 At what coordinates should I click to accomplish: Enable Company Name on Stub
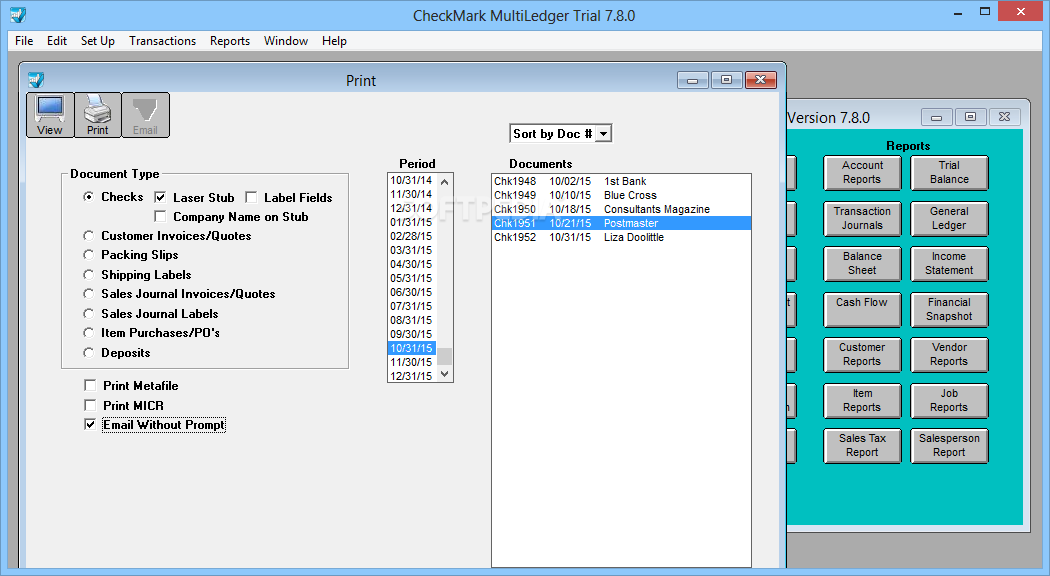click(160, 216)
